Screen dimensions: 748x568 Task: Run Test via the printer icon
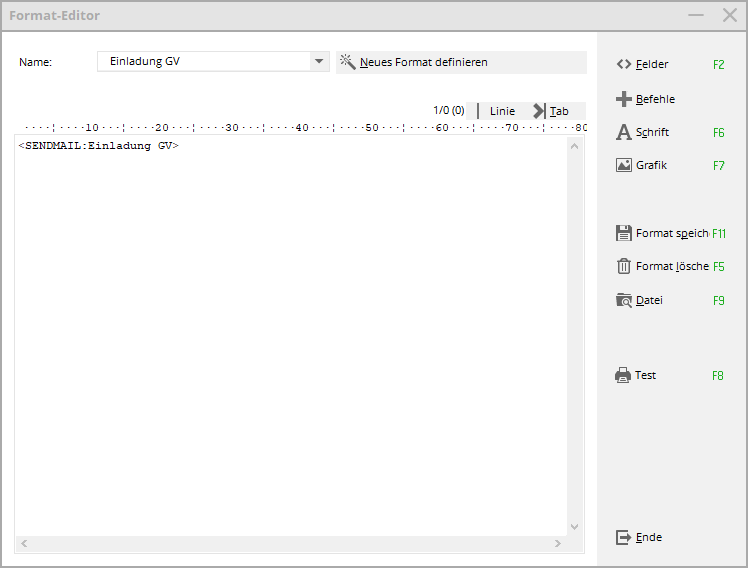(x=623, y=375)
